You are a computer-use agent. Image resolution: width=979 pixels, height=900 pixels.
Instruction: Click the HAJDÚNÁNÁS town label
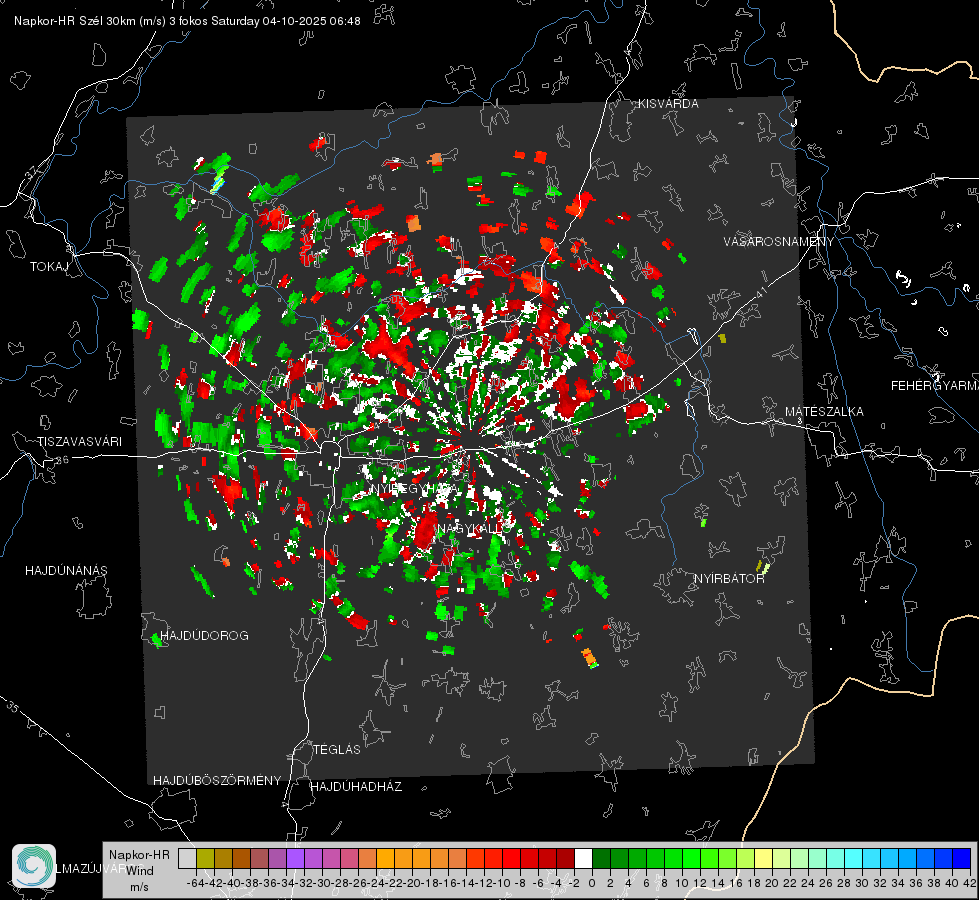point(66,571)
